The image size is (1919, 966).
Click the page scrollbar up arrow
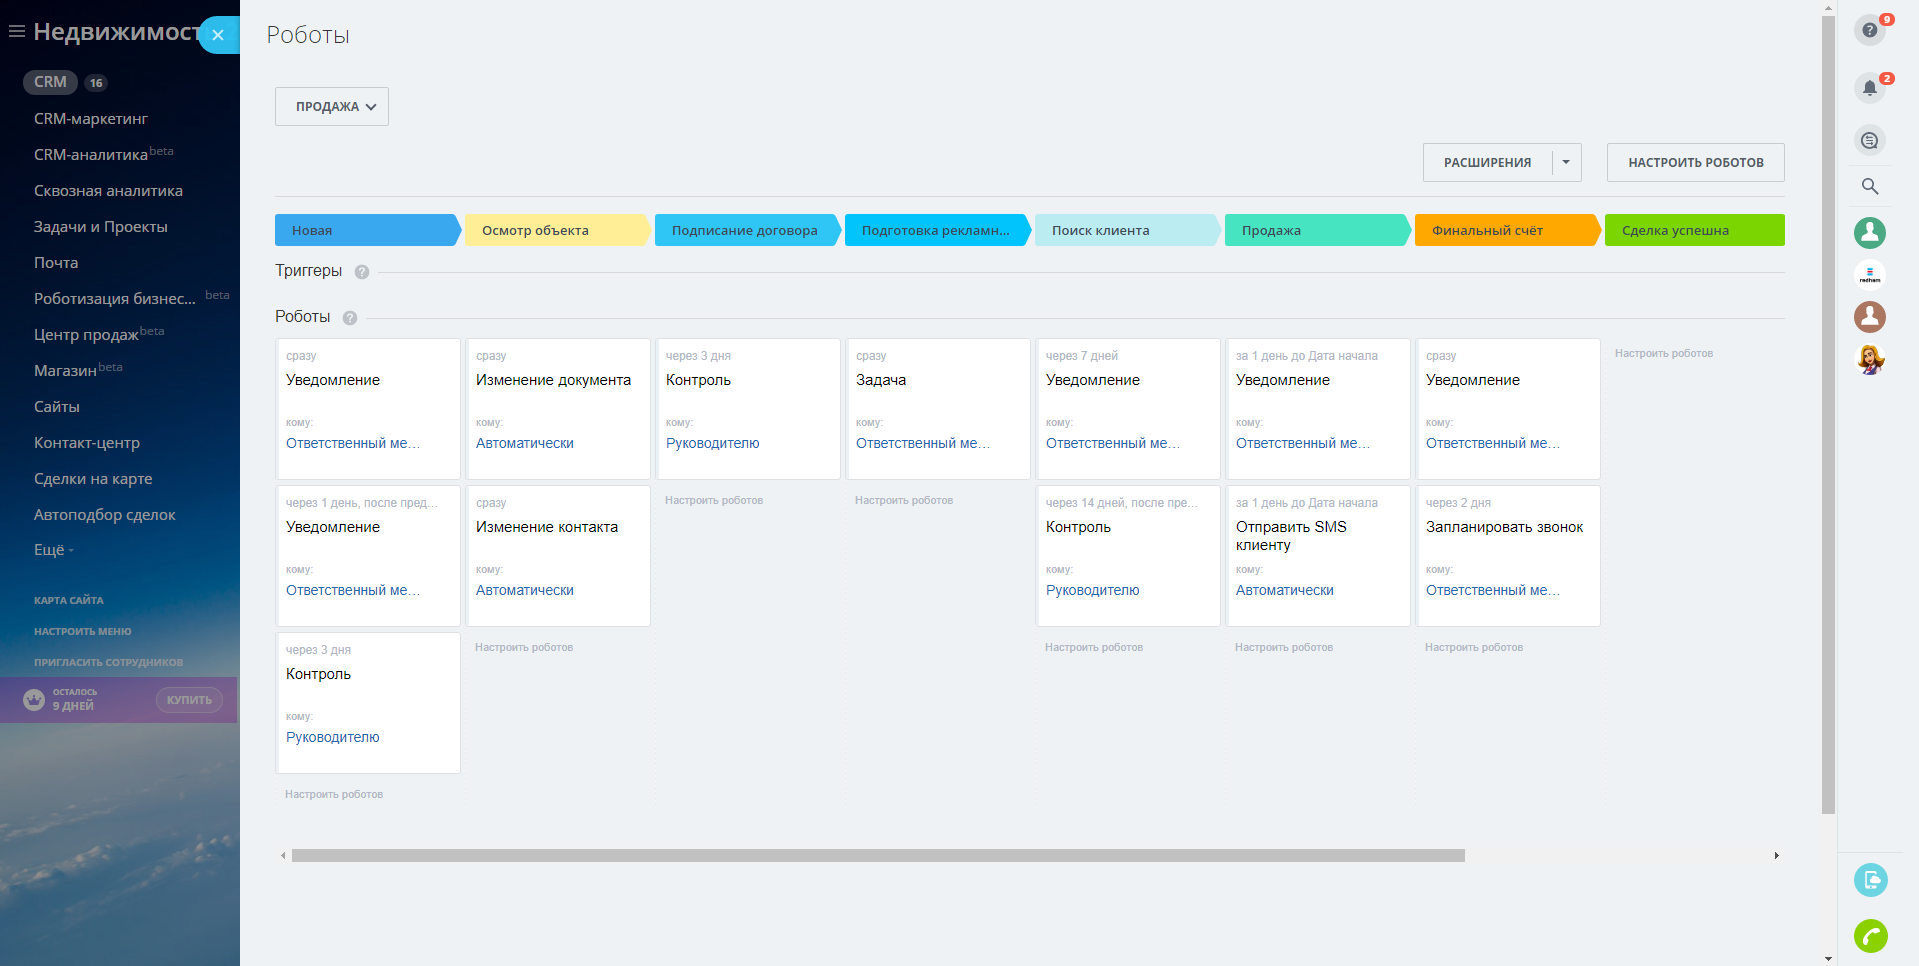(1829, 8)
